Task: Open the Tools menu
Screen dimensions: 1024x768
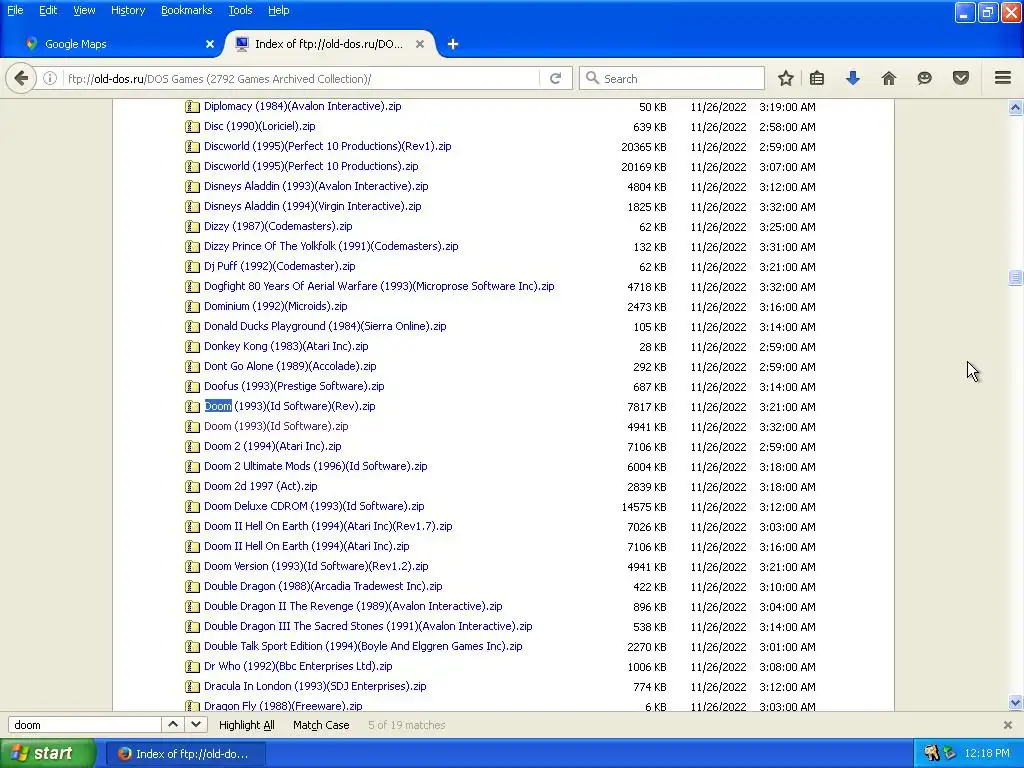Action: (x=240, y=10)
